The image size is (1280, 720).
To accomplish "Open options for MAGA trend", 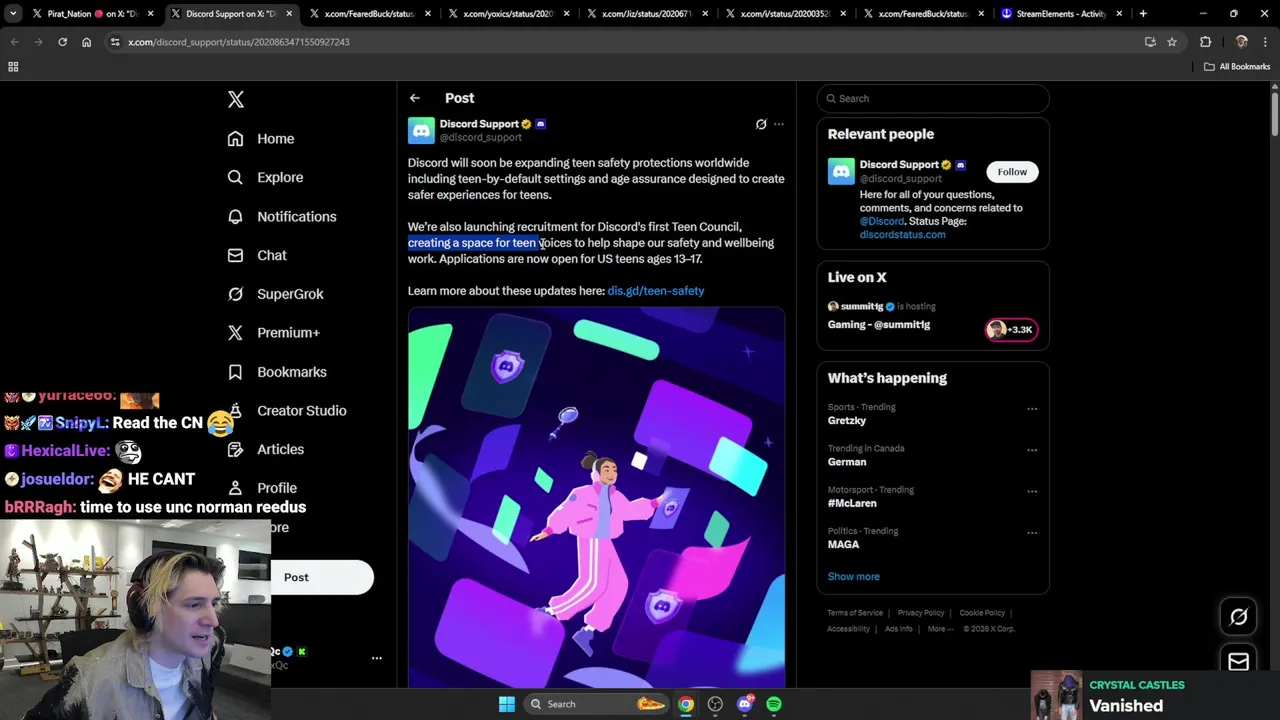I will coord(1032,532).
